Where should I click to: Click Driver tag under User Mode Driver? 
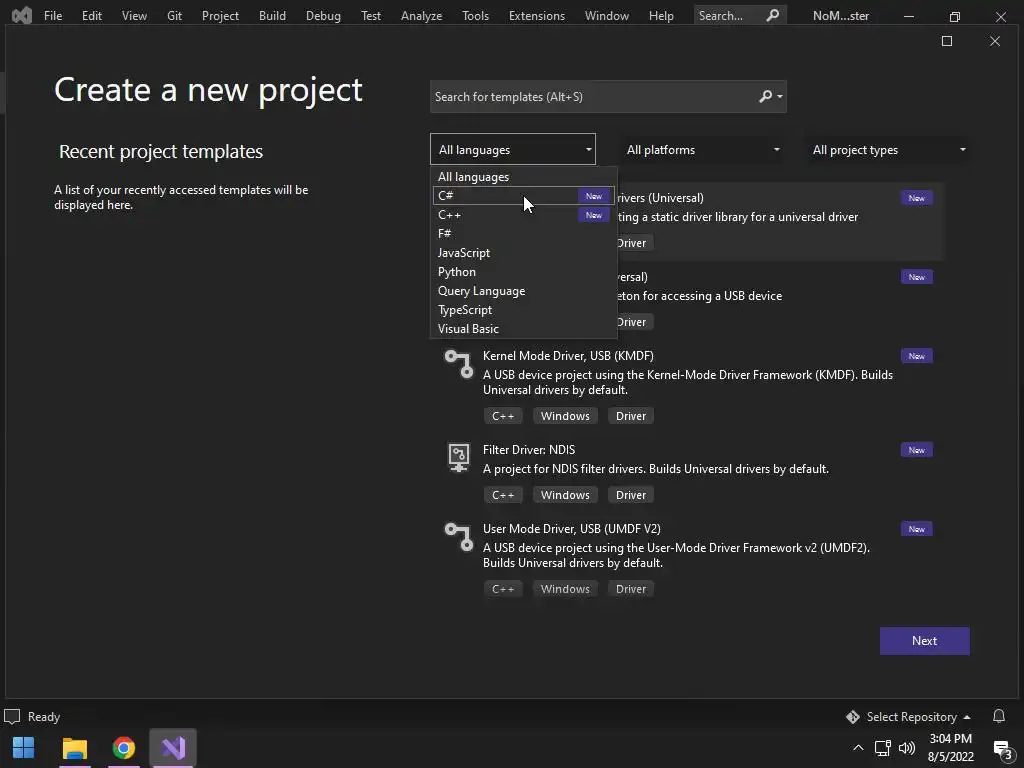(631, 589)
